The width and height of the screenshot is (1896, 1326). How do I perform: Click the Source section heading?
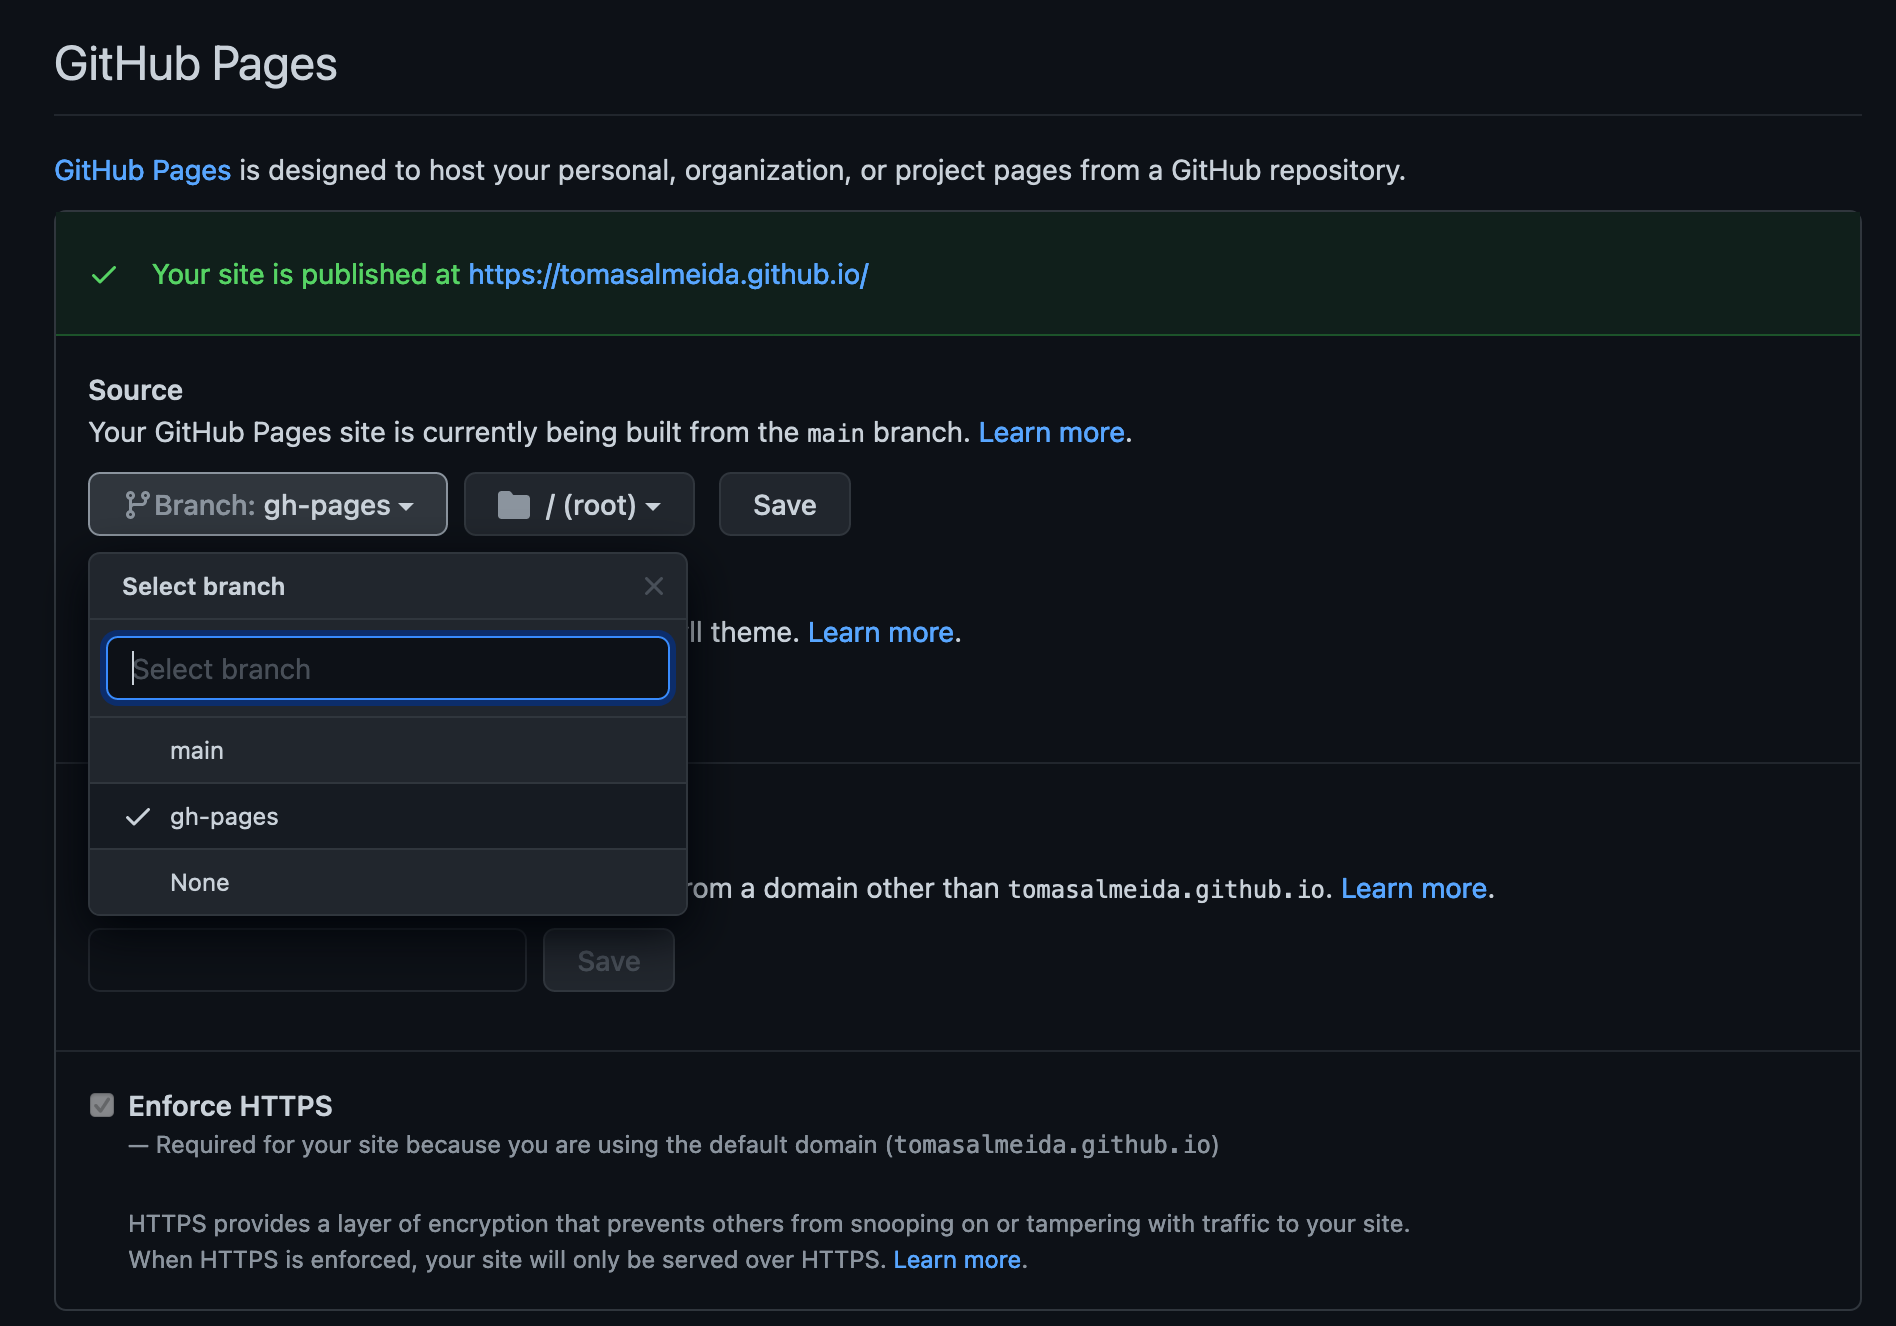pyautogui.click(x=136, y=390)
